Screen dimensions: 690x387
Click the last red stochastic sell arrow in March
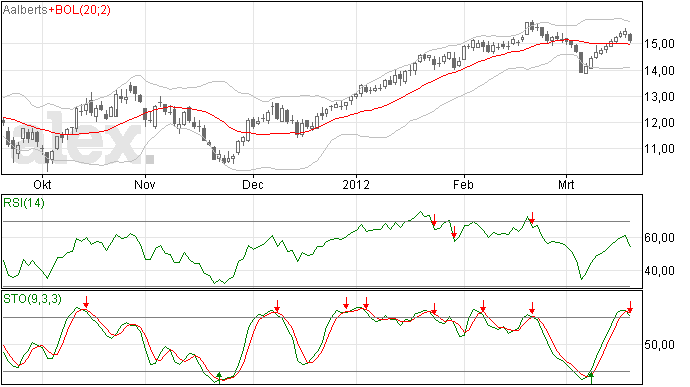[x=630, y=307]
